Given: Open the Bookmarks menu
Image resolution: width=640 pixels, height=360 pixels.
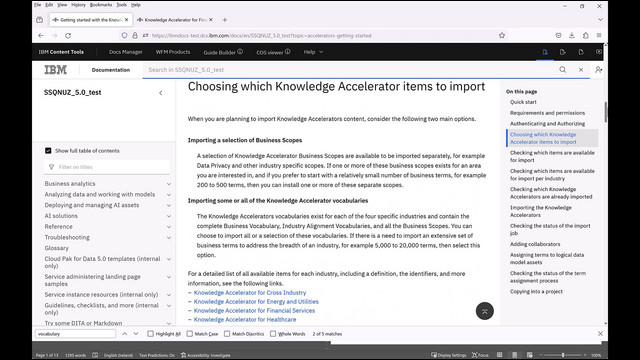Looking at the screenshot, I should point(101,5).
